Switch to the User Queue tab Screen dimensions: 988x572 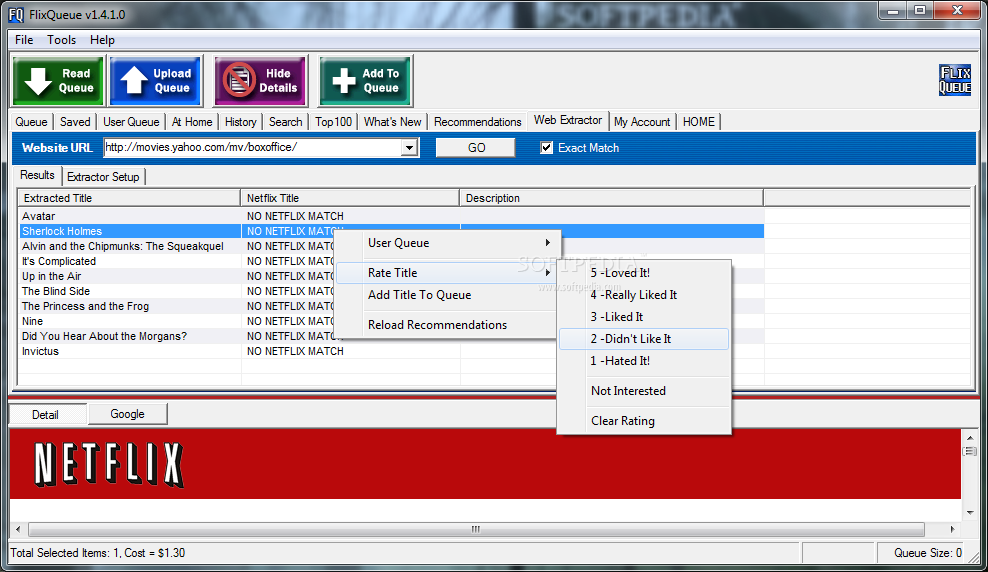[x=131, y=122]
